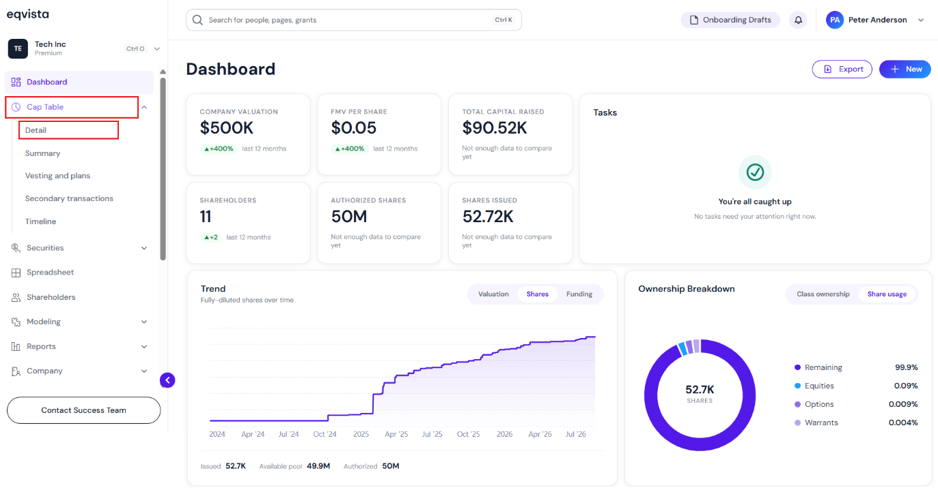
Task: Click Contact Success Team button
Action: click(84, 410)
